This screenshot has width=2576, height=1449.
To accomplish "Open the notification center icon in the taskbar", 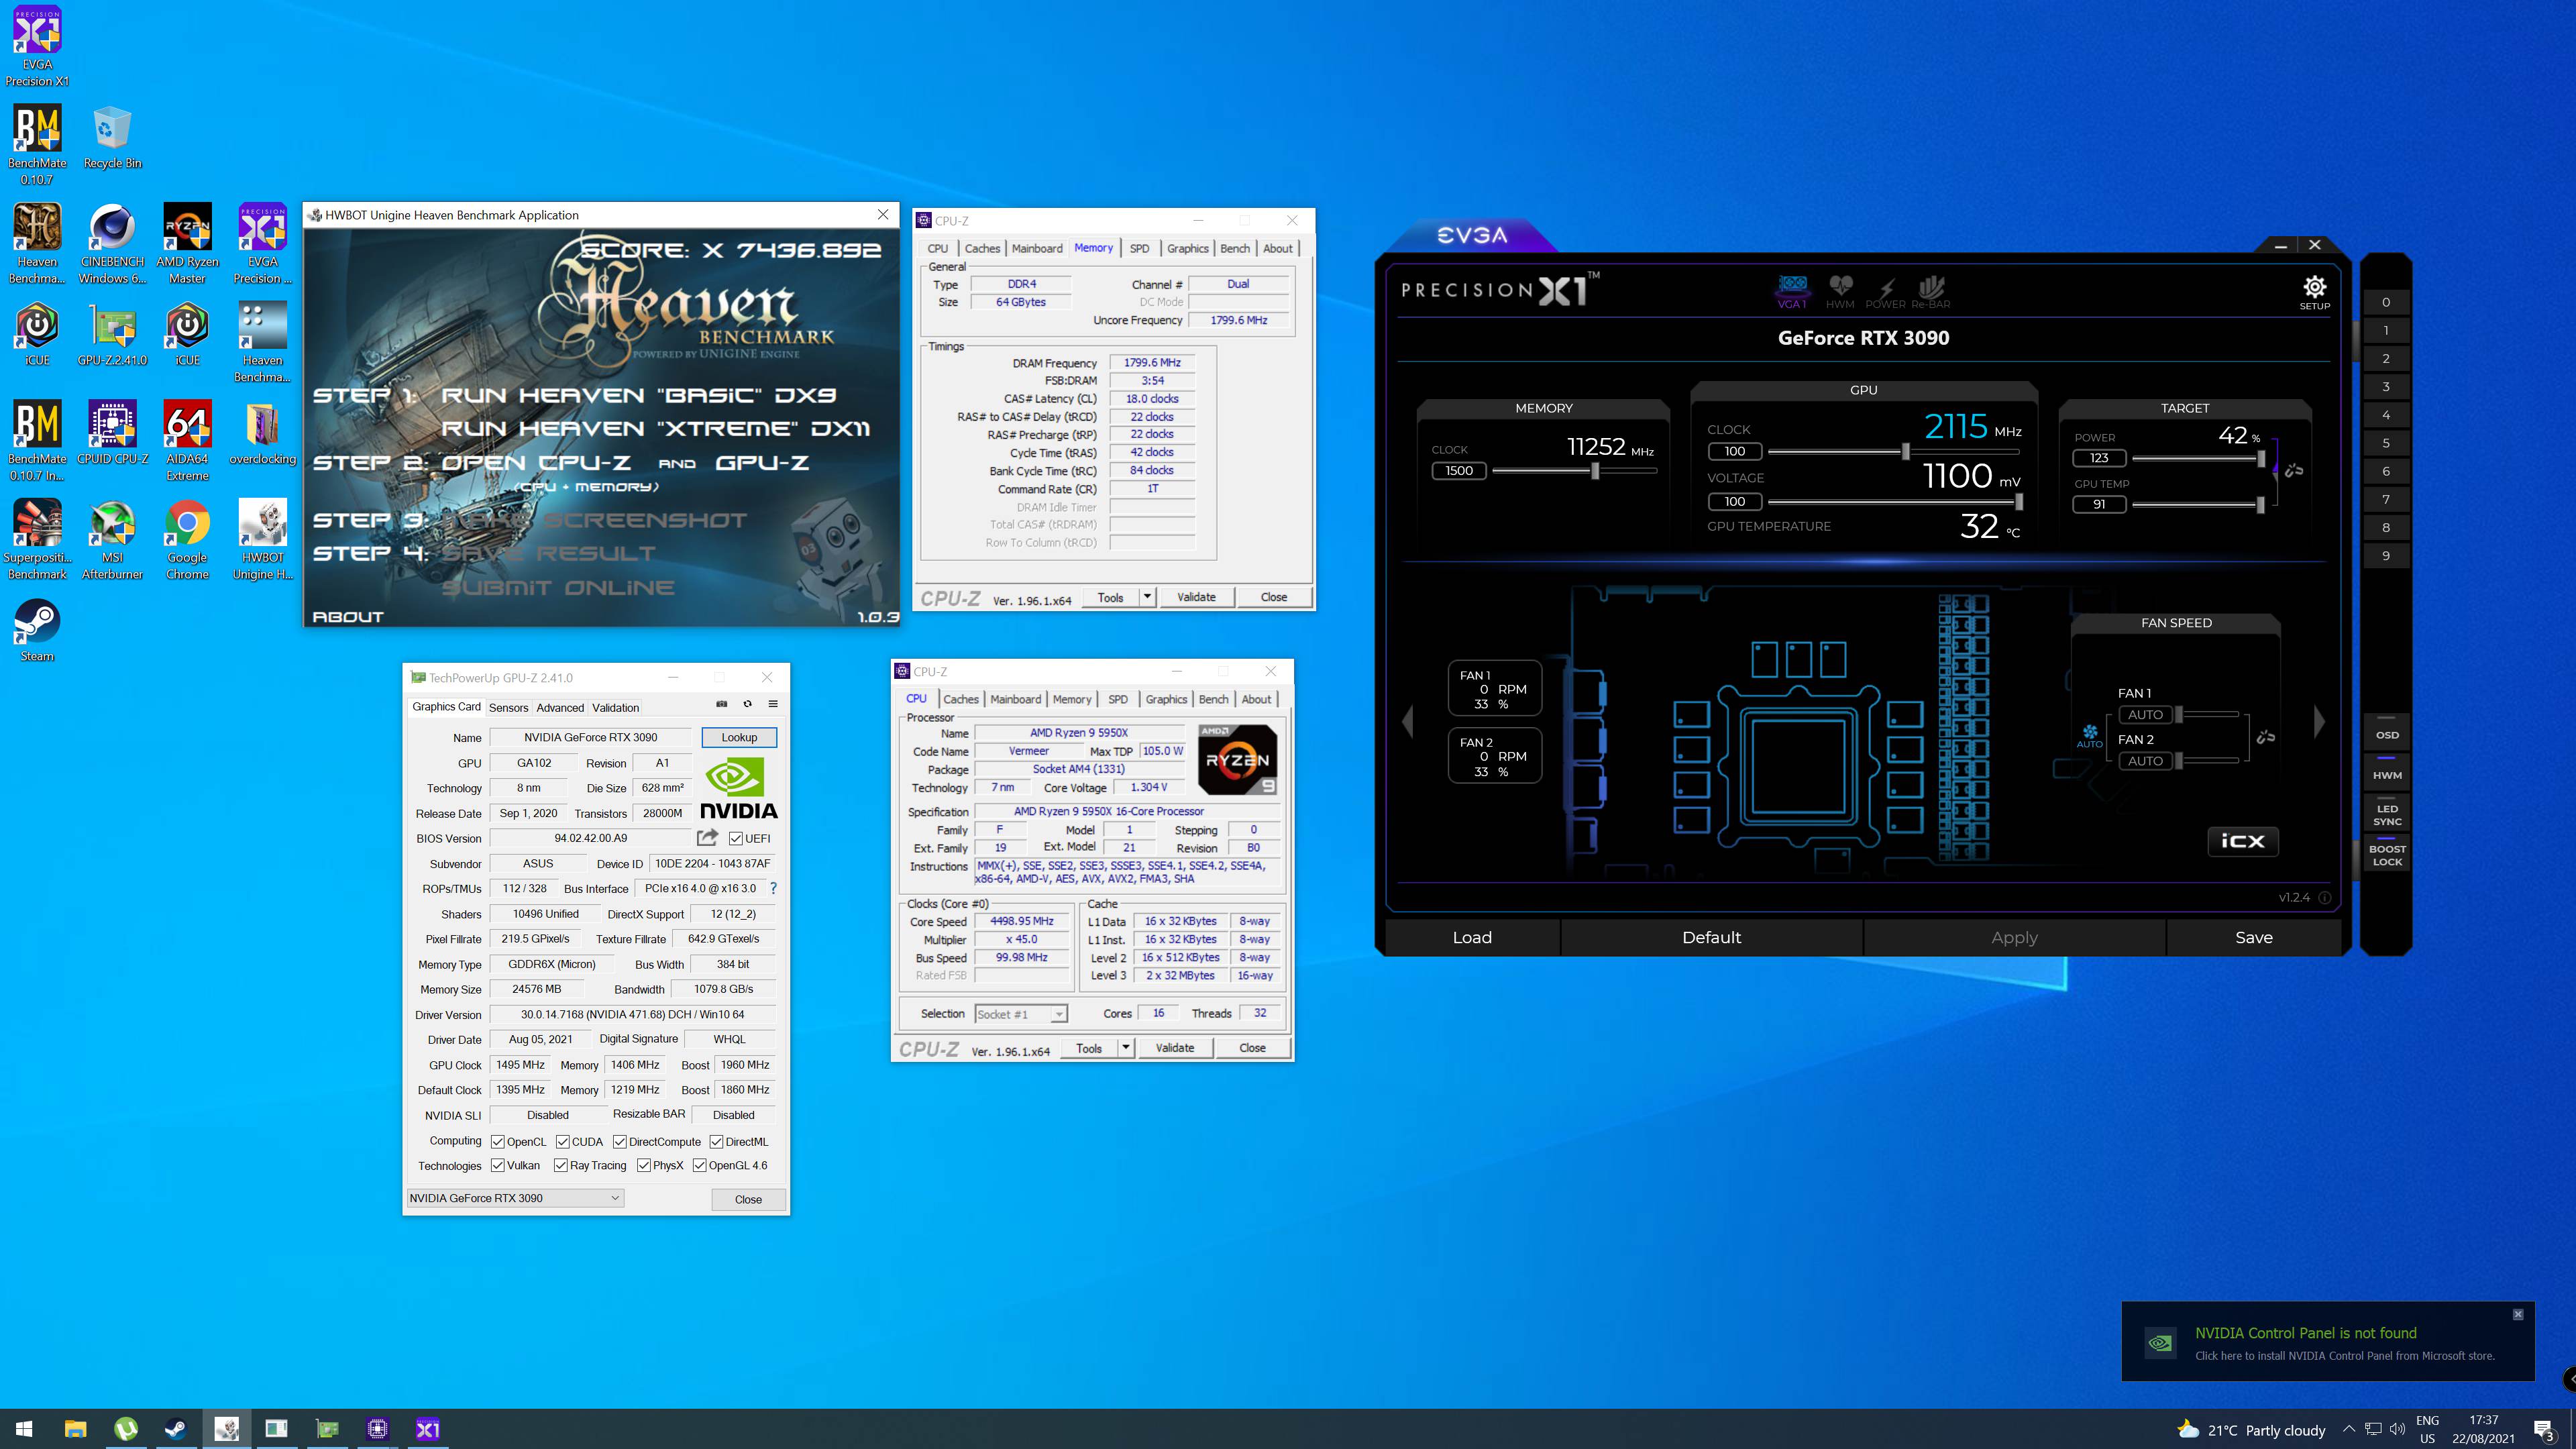I will click(x=2544, y=1429).
